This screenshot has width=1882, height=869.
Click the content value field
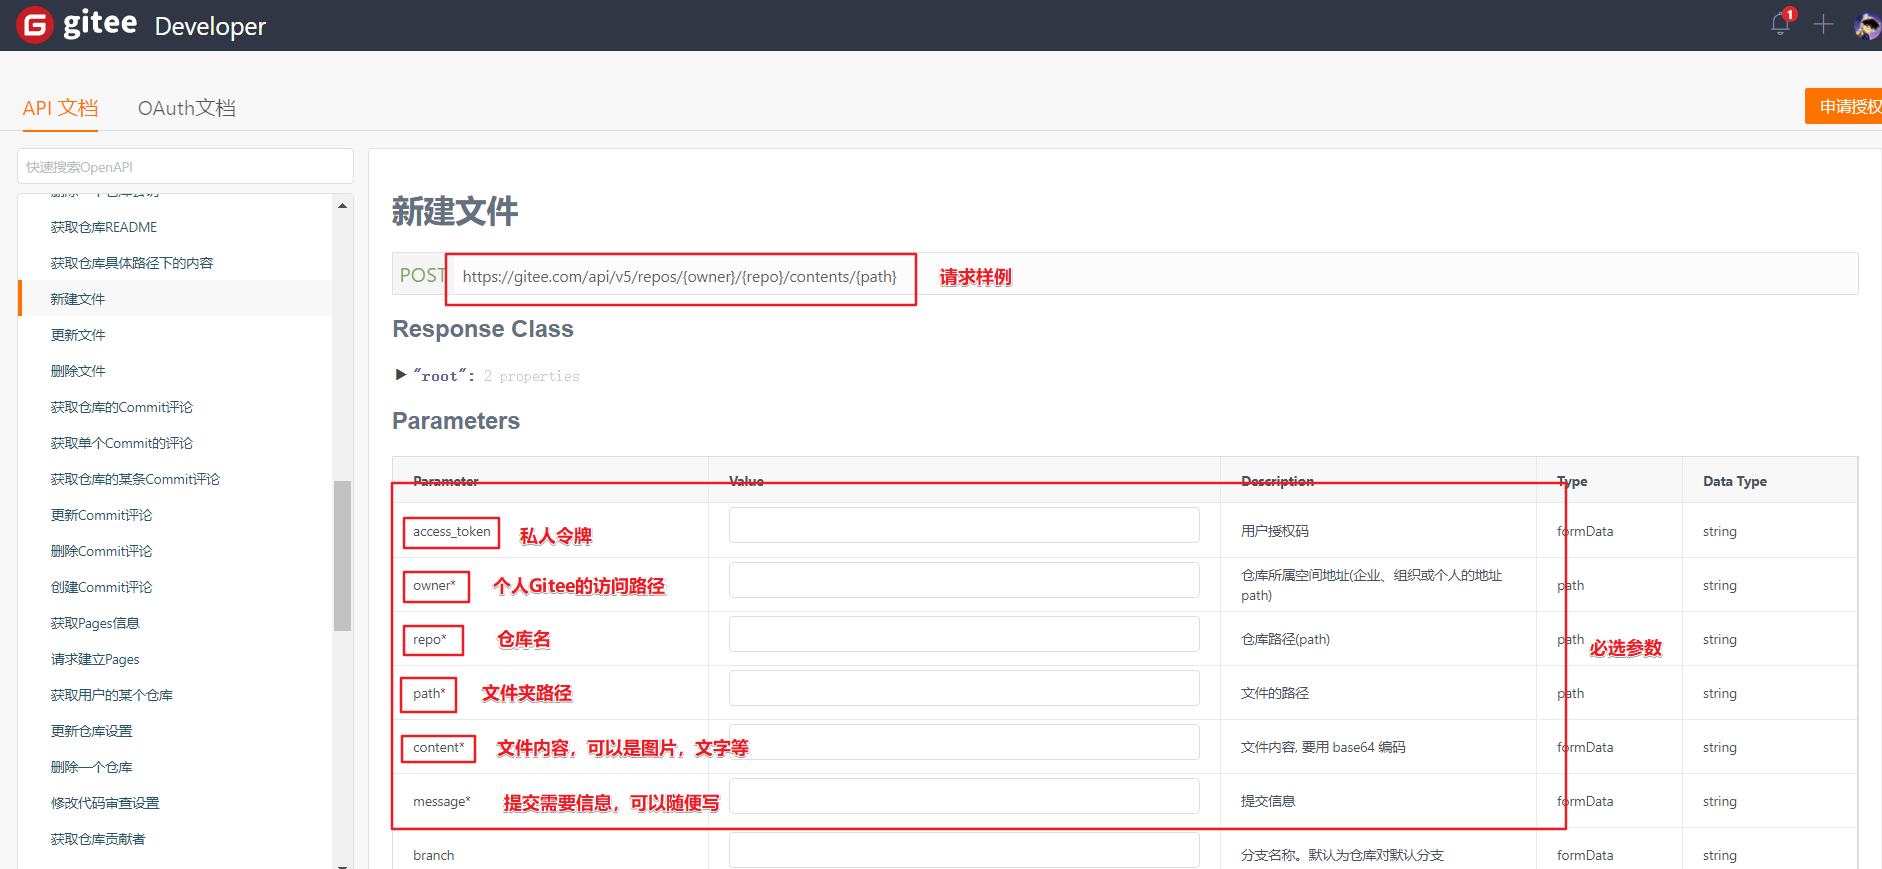click(x=964, y=742)
